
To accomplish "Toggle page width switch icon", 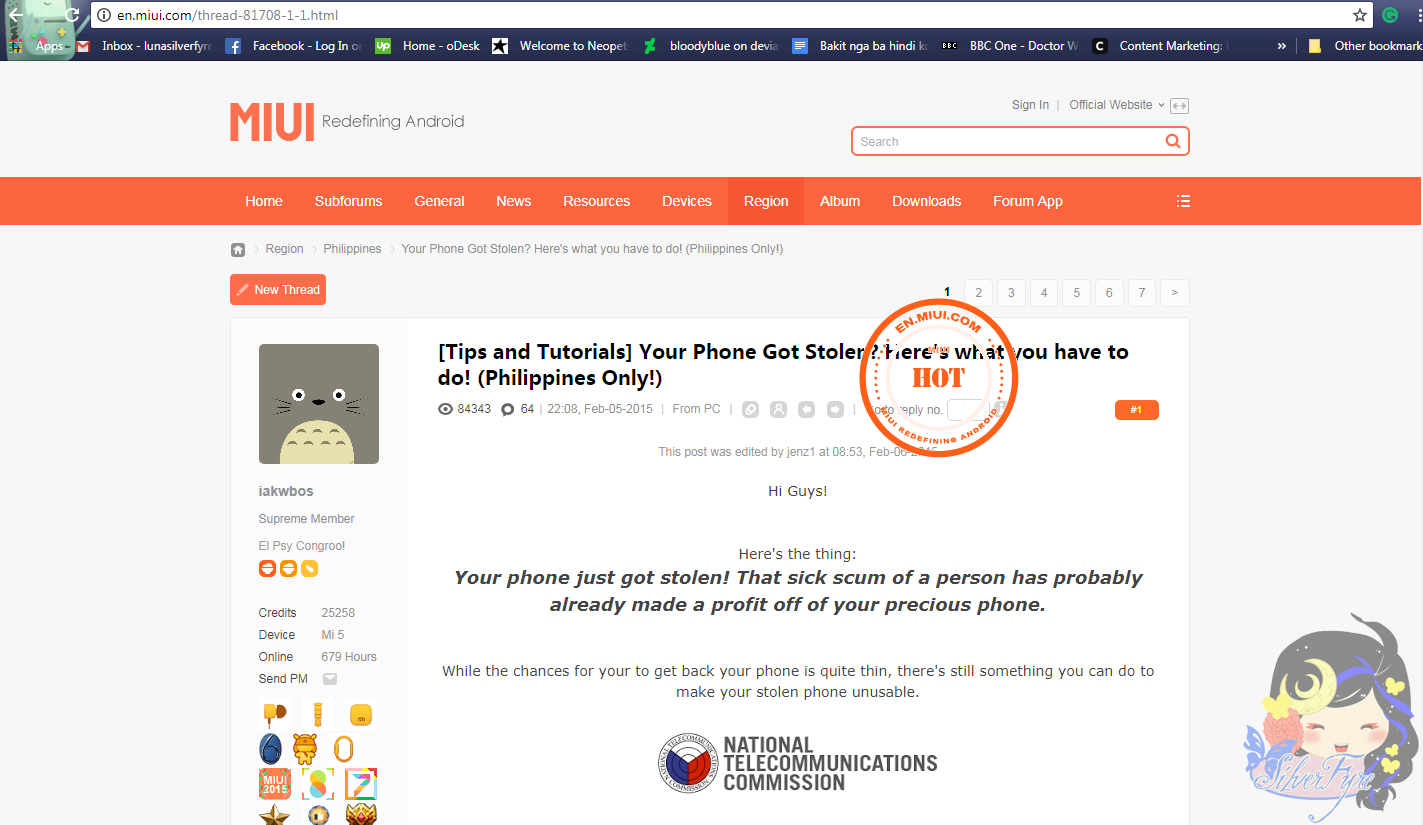I will [1179, 106].
